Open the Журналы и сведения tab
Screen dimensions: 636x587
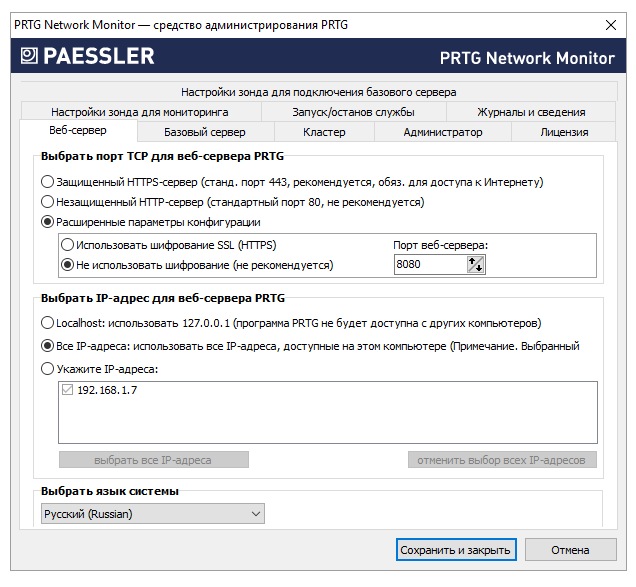point(531,112)
